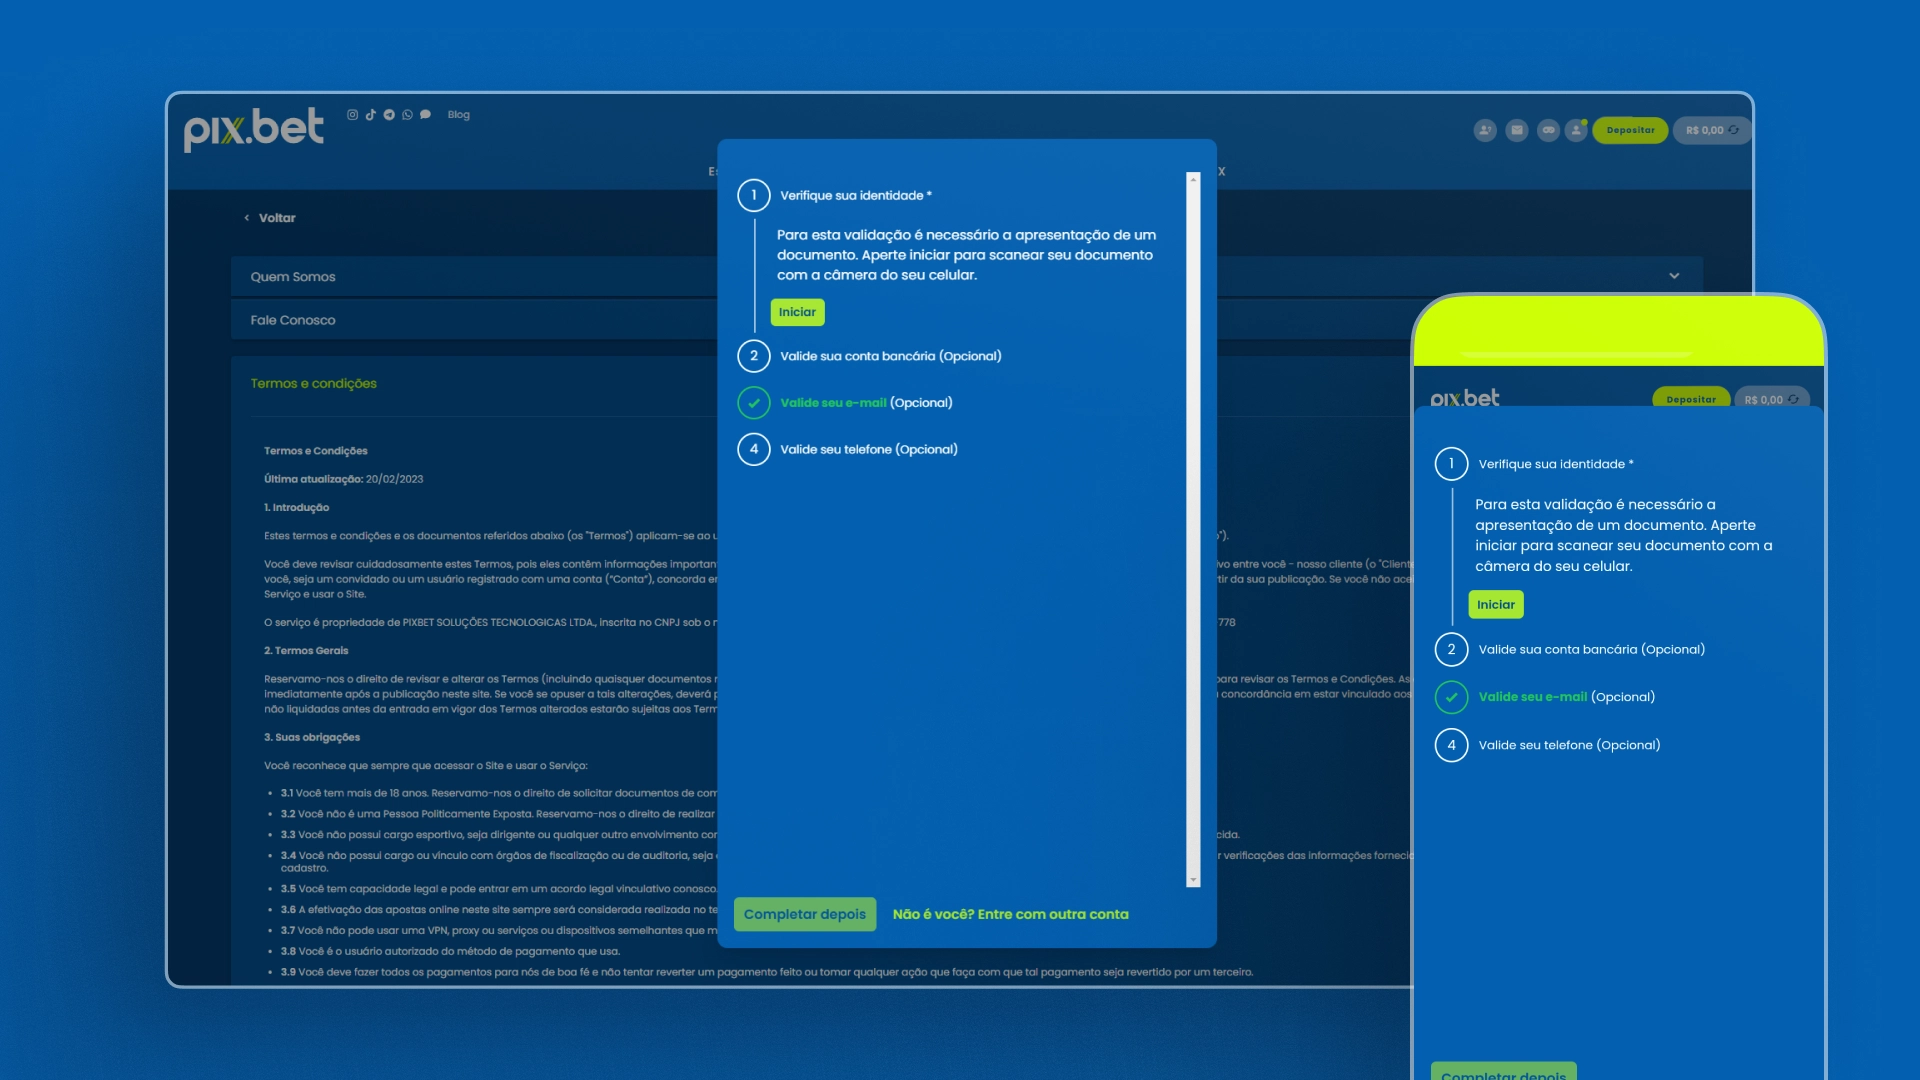Expand 'Valide seu e-mail' step in modal
Image resolution: width=1920 pixels, height=1080 pixels.
click(866, 403)
